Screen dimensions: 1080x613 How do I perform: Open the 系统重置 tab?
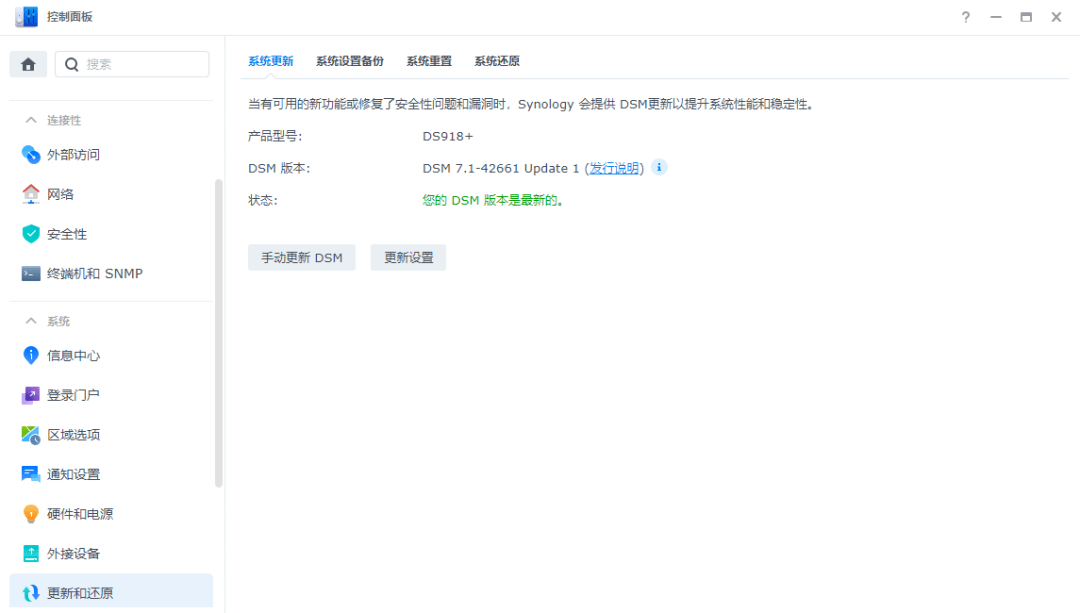pos(428,61)
